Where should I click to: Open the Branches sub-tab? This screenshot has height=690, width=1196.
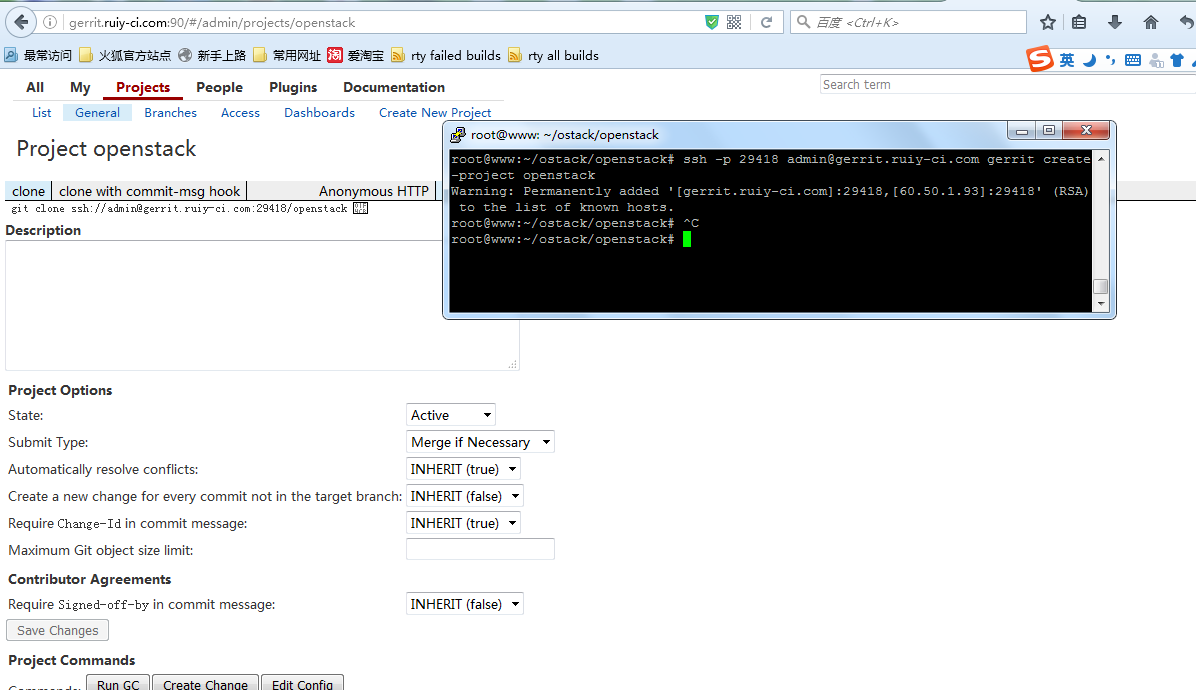coord(170,112)
